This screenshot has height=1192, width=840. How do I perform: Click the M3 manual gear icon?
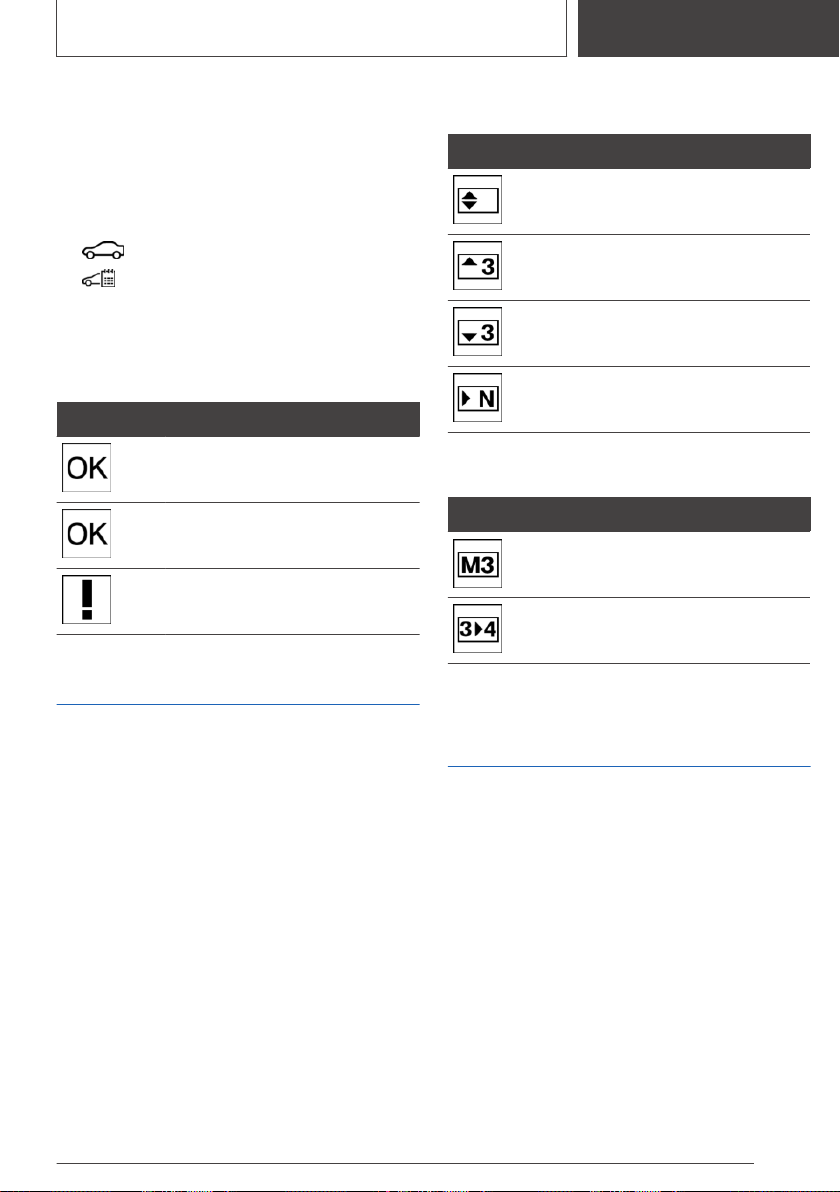coord(477,564)
